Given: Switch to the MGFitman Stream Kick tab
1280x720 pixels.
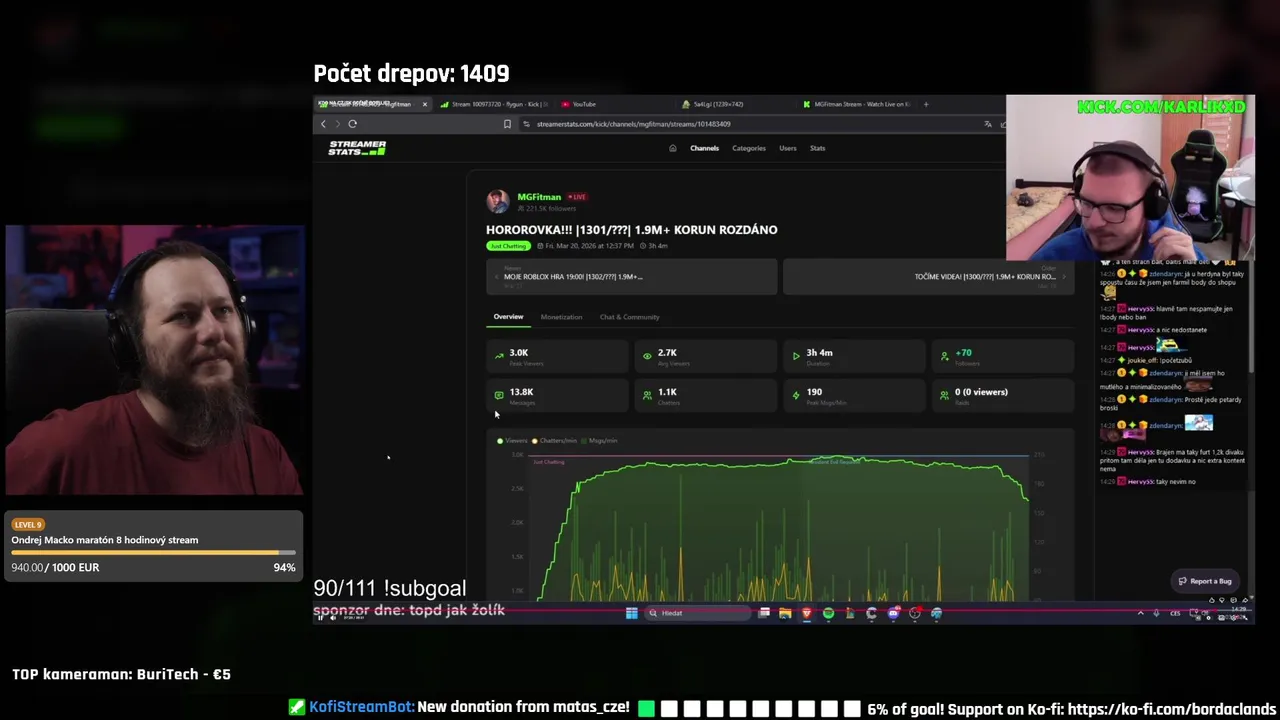Looking at the screenshot, I should [857, 104].
